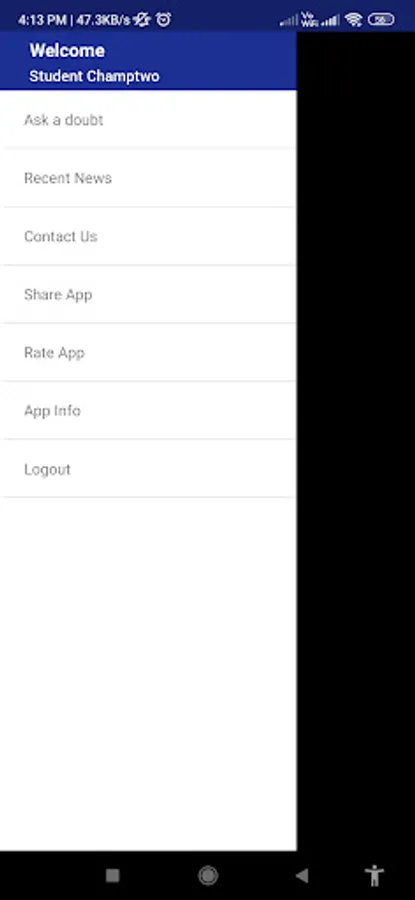Tap the 4:13 PM clock in status bar
Viewport: 415px width, 900px height.
click(x=42, y=21)
